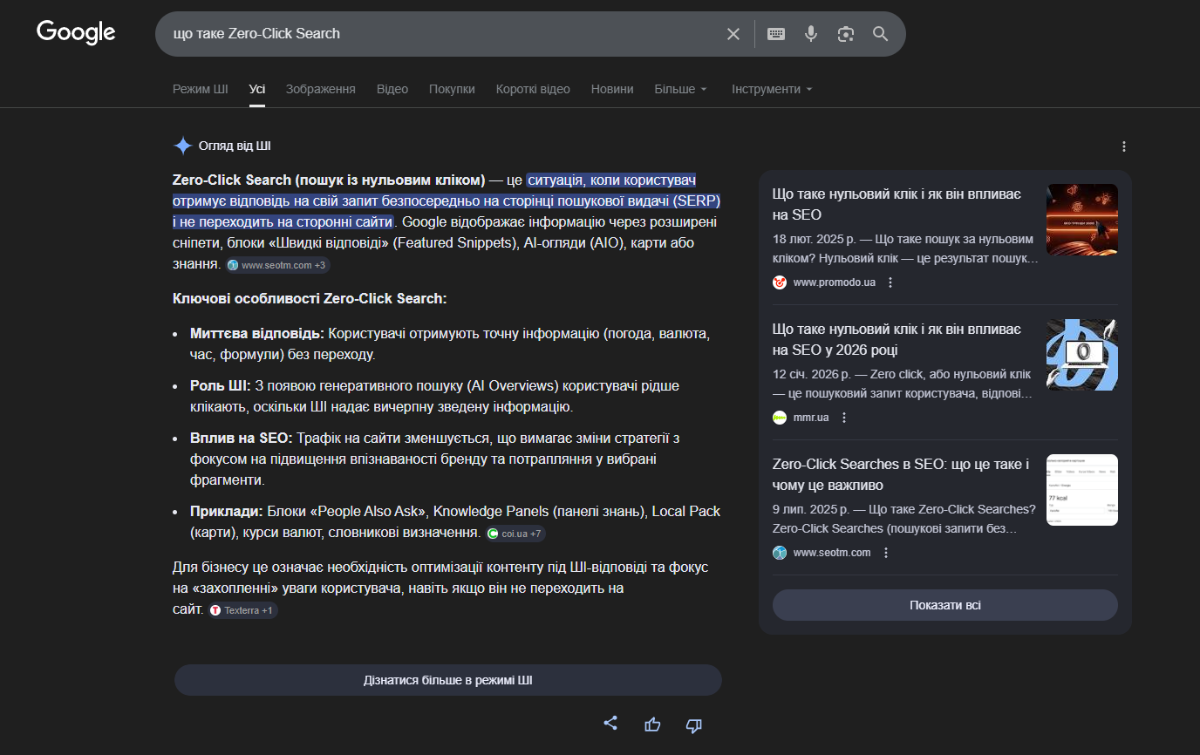
Task: Open the Інструменти dropdown
Action: tap(770, 88)
